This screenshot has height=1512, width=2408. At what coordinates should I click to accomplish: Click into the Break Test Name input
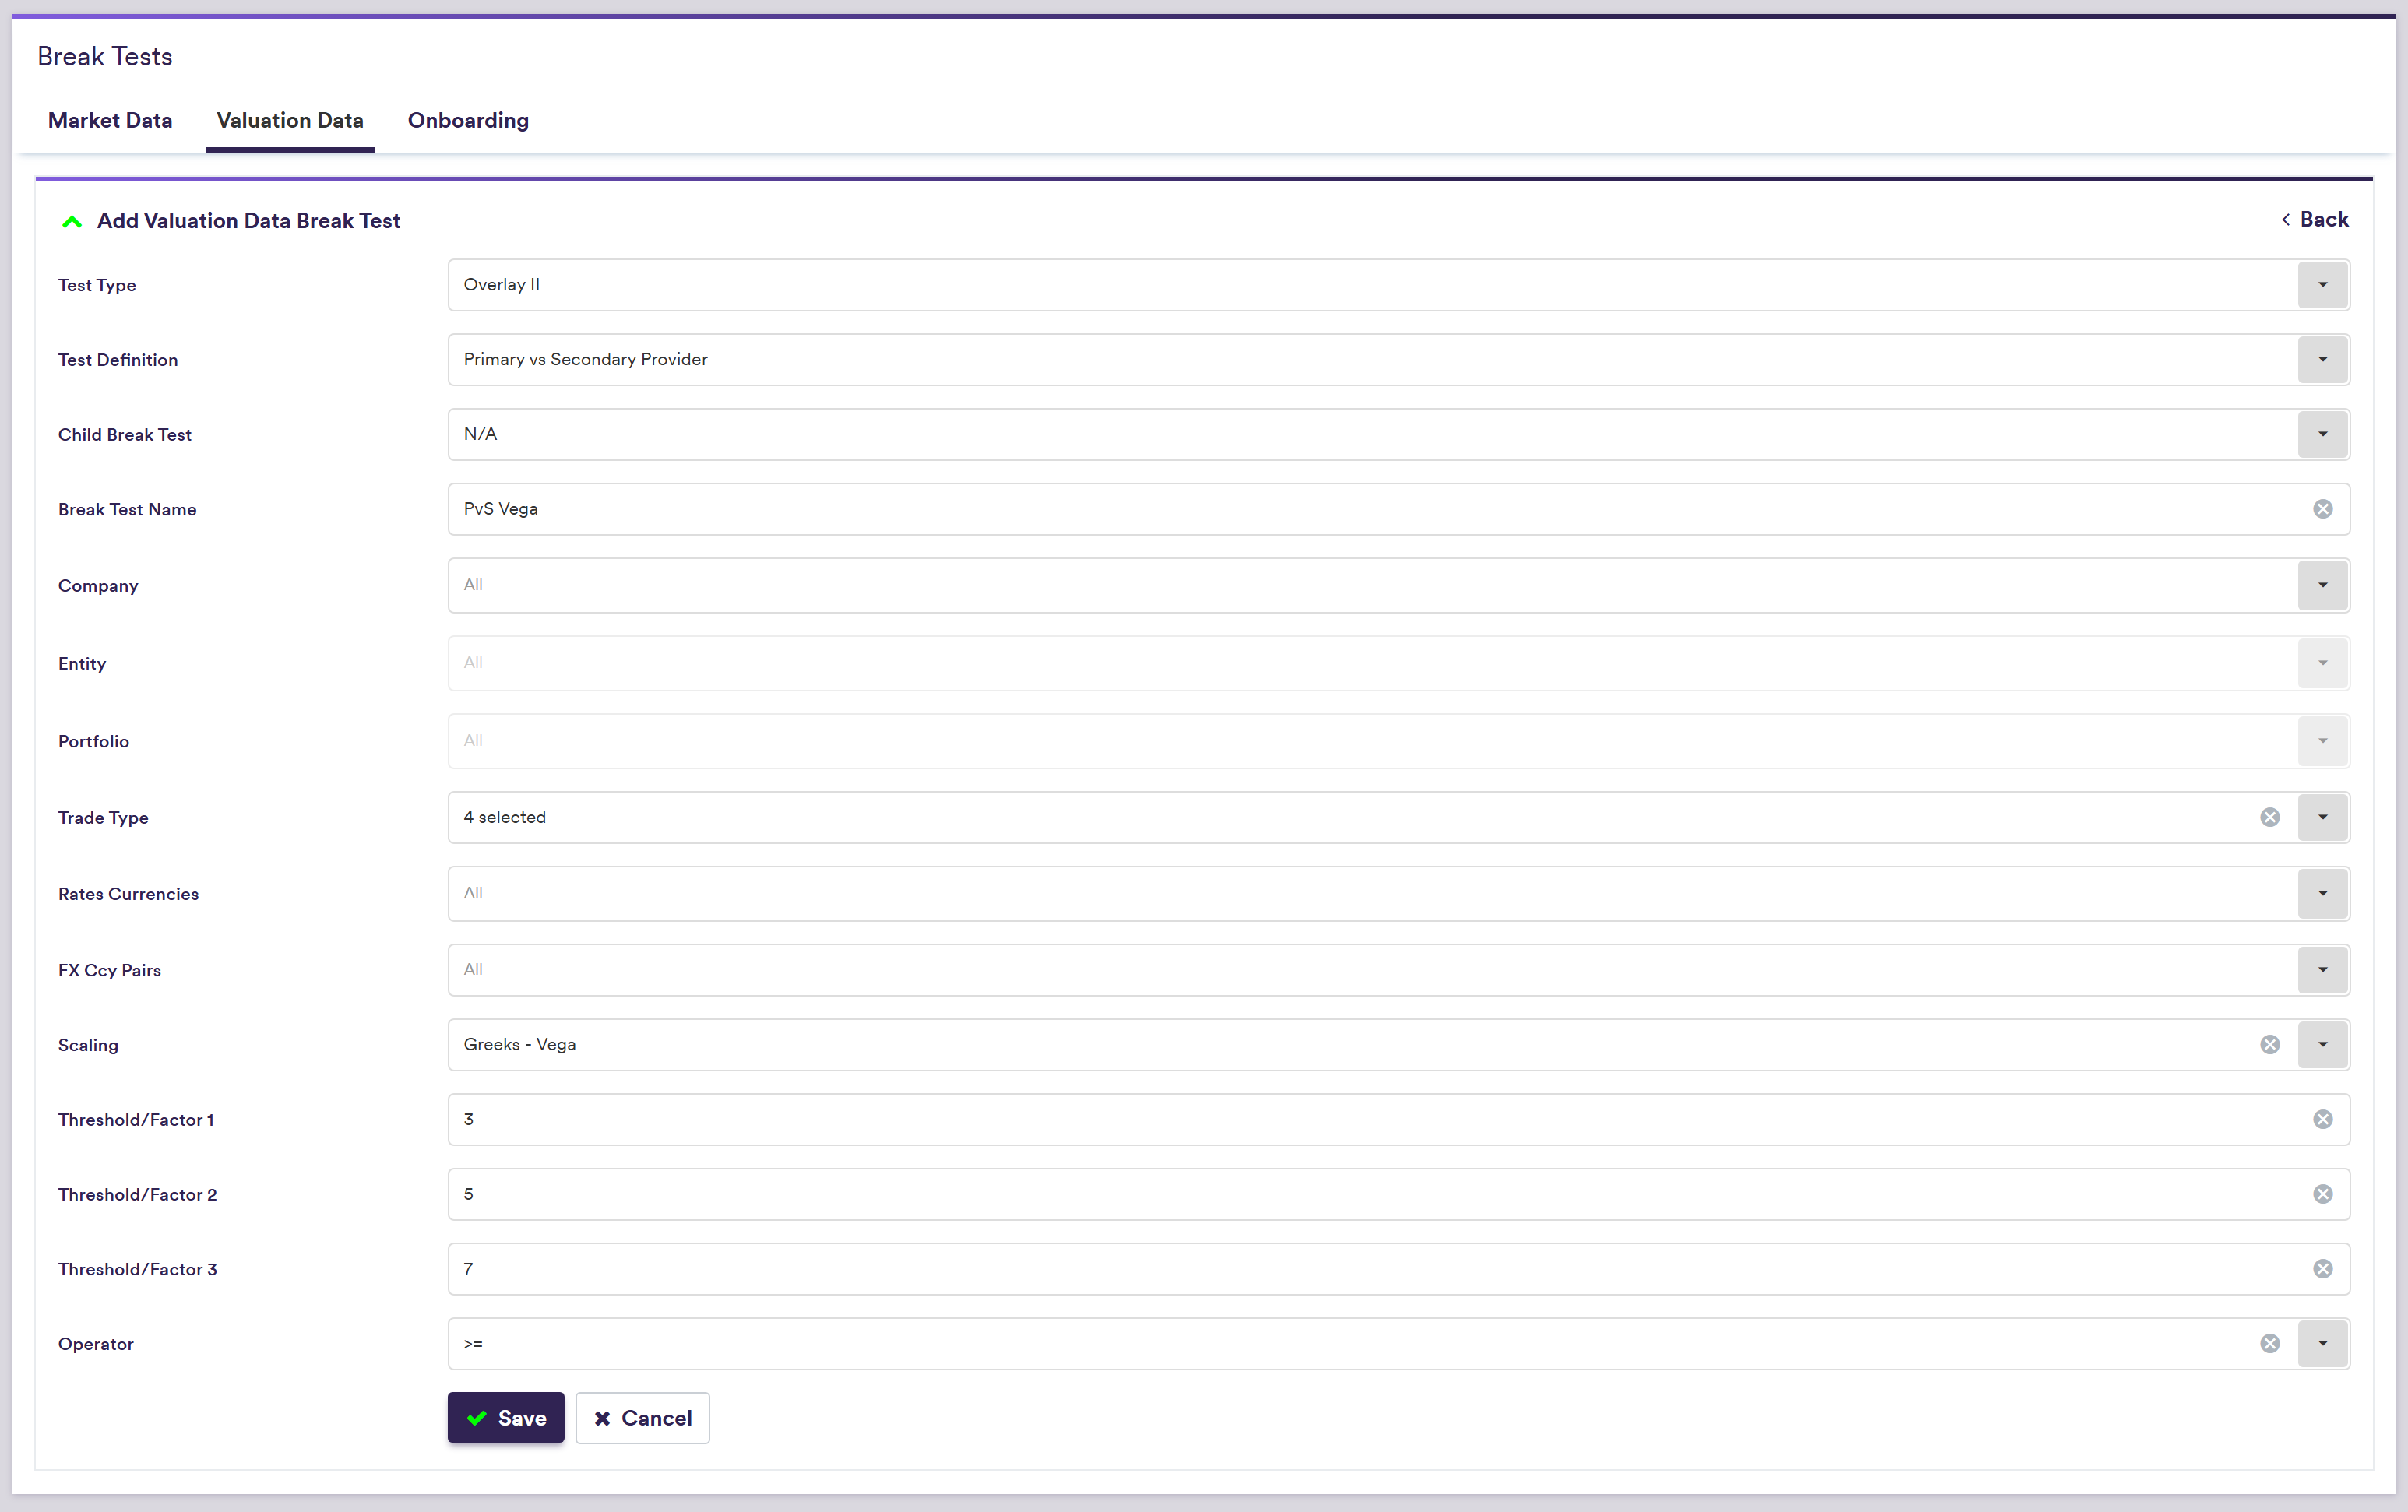1300,509
